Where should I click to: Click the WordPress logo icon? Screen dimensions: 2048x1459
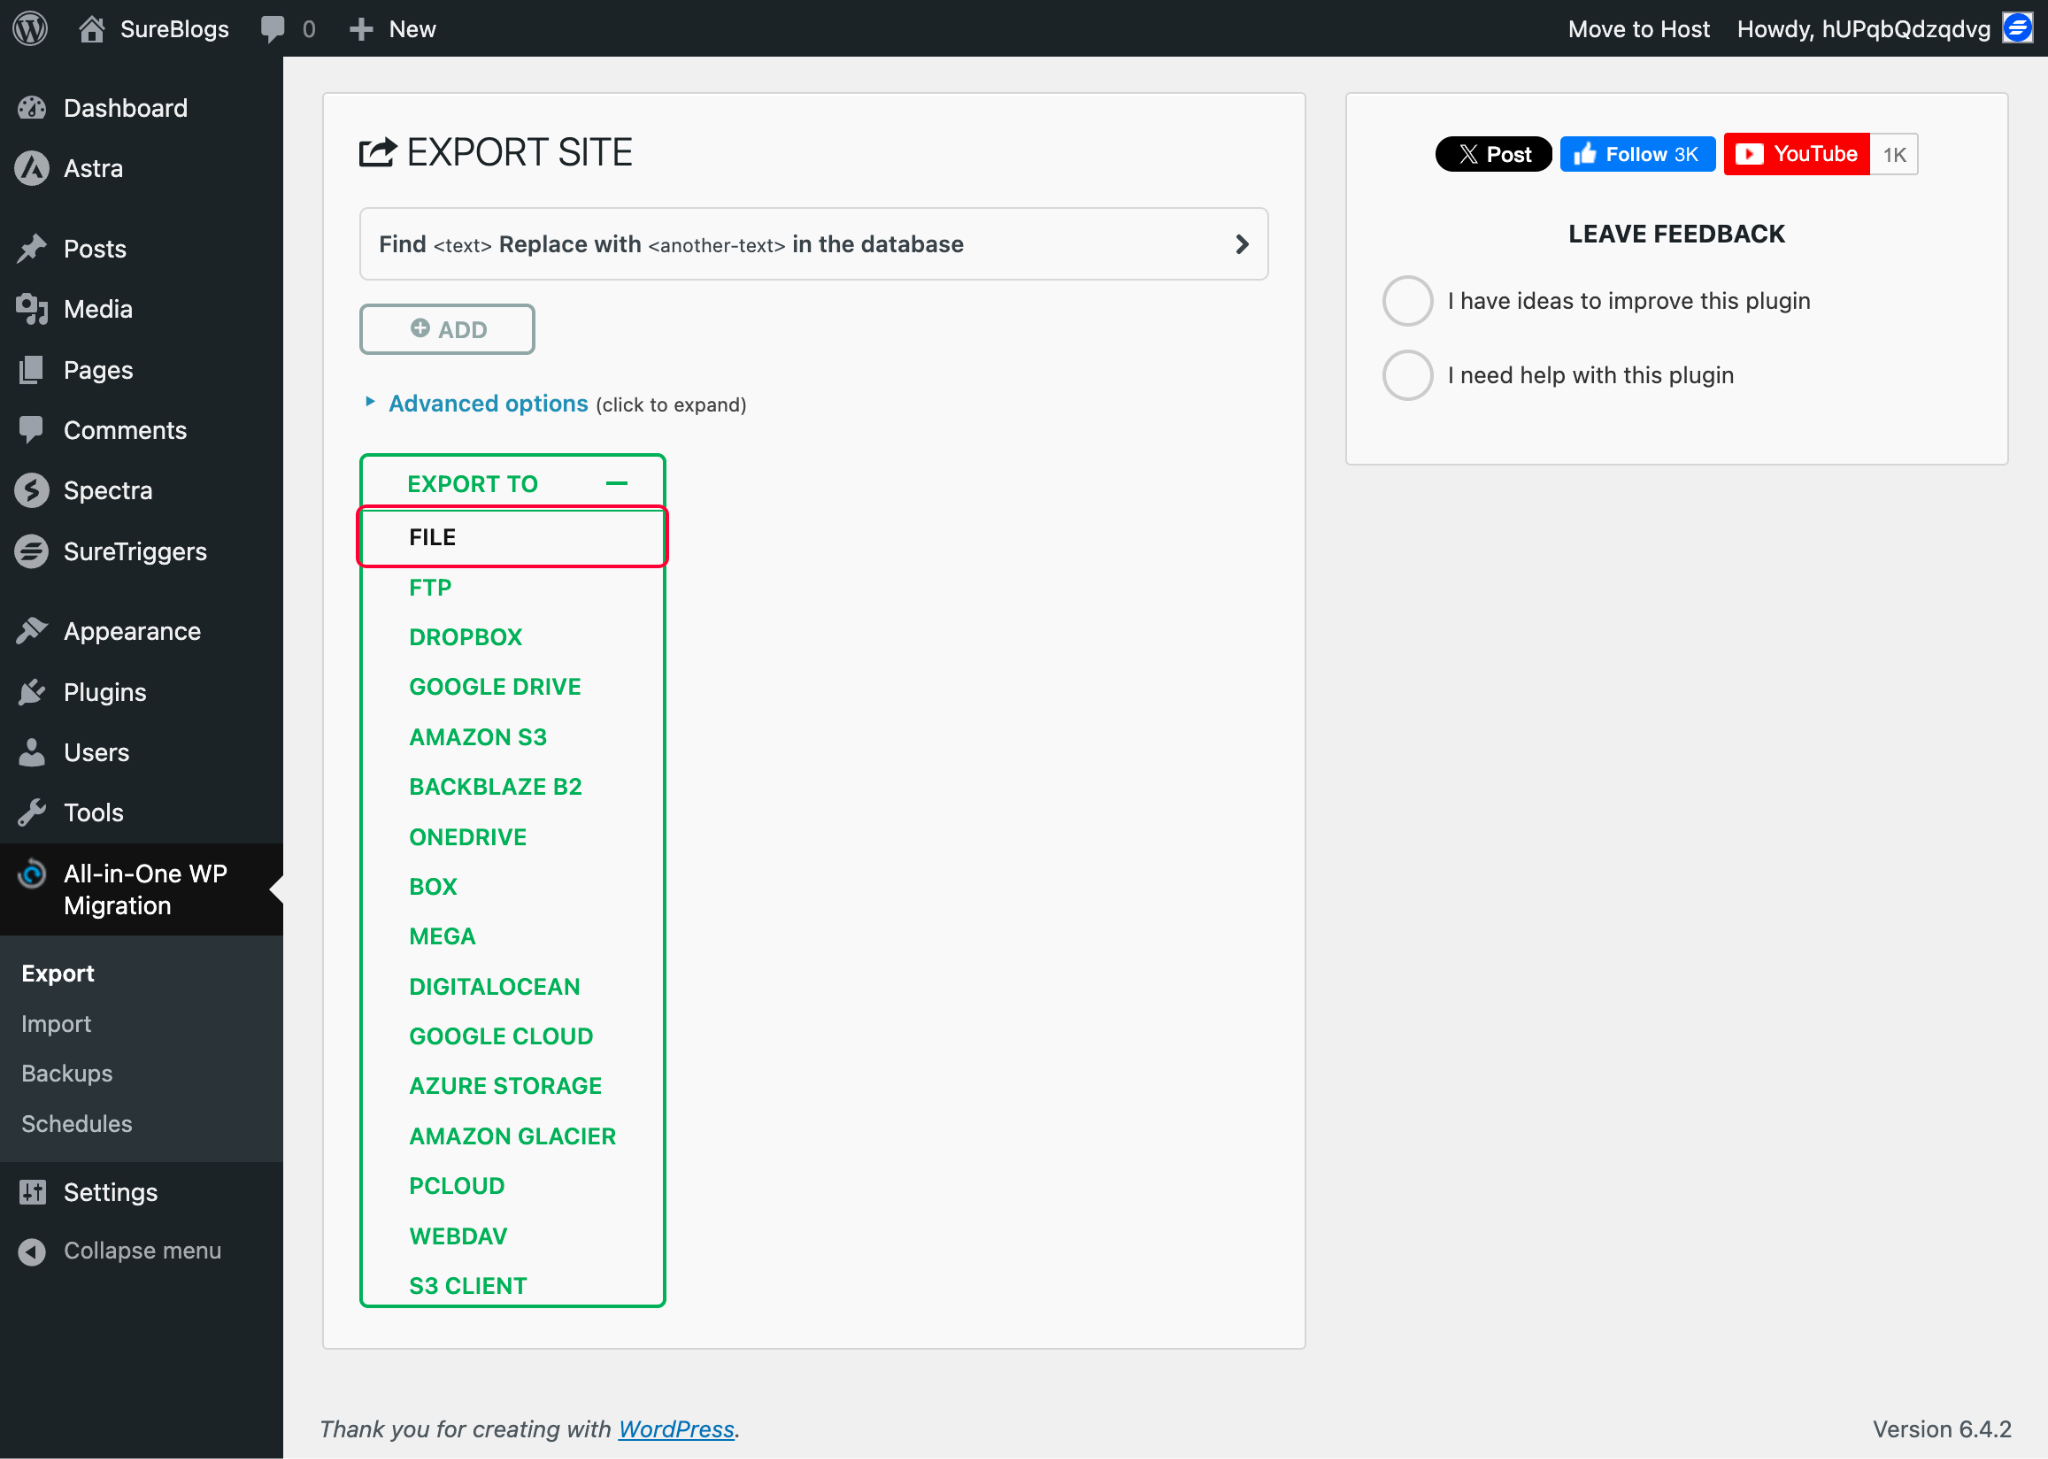point(30,28)
